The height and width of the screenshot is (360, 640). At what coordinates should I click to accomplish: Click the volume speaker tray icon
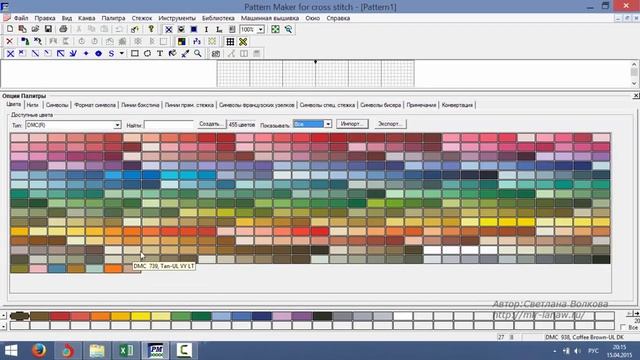tap(578, 351)
